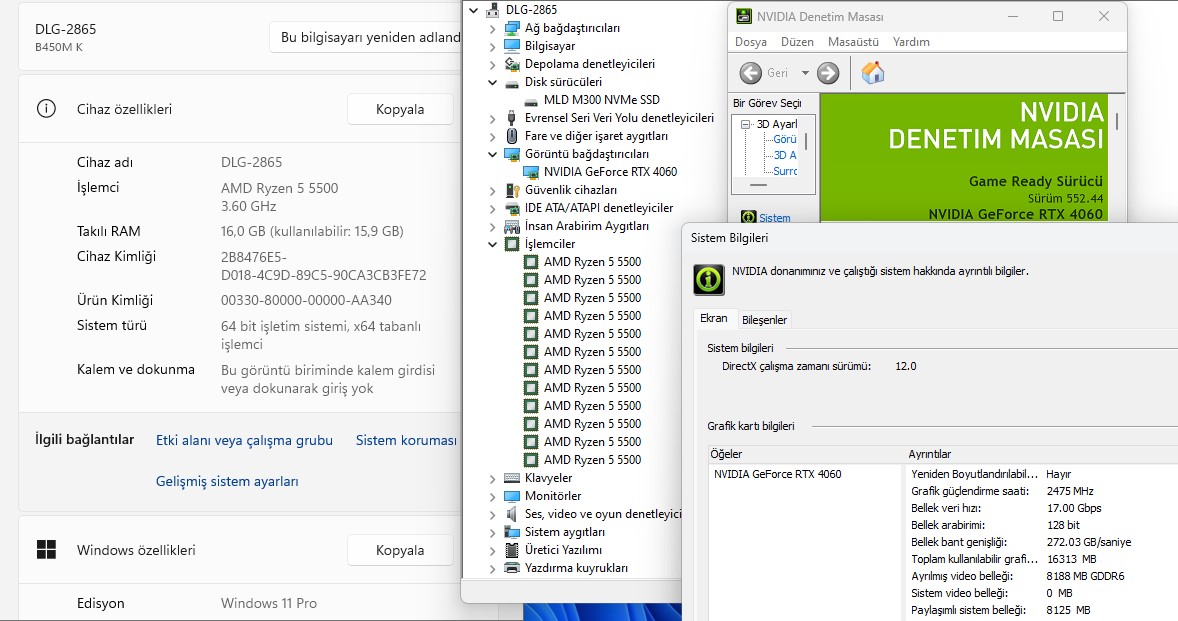Viewport: 1178px width, 621px height.
Task: Click the IDE ATA/ATAPI denetleyiciler icon
Action: 512,208
